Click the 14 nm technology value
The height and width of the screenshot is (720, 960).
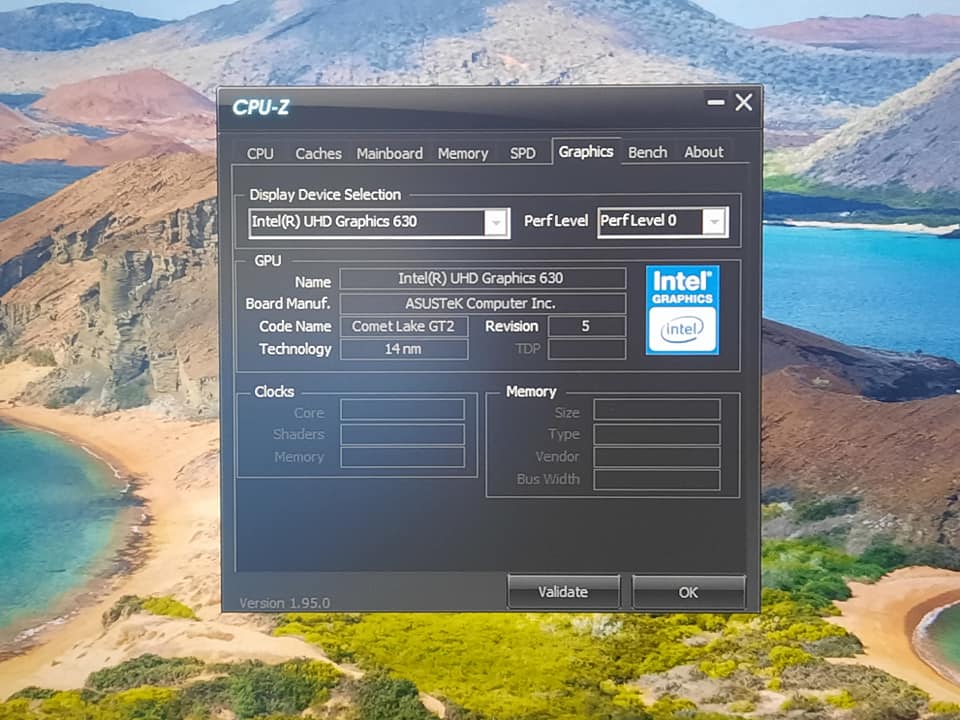(404, 349)
